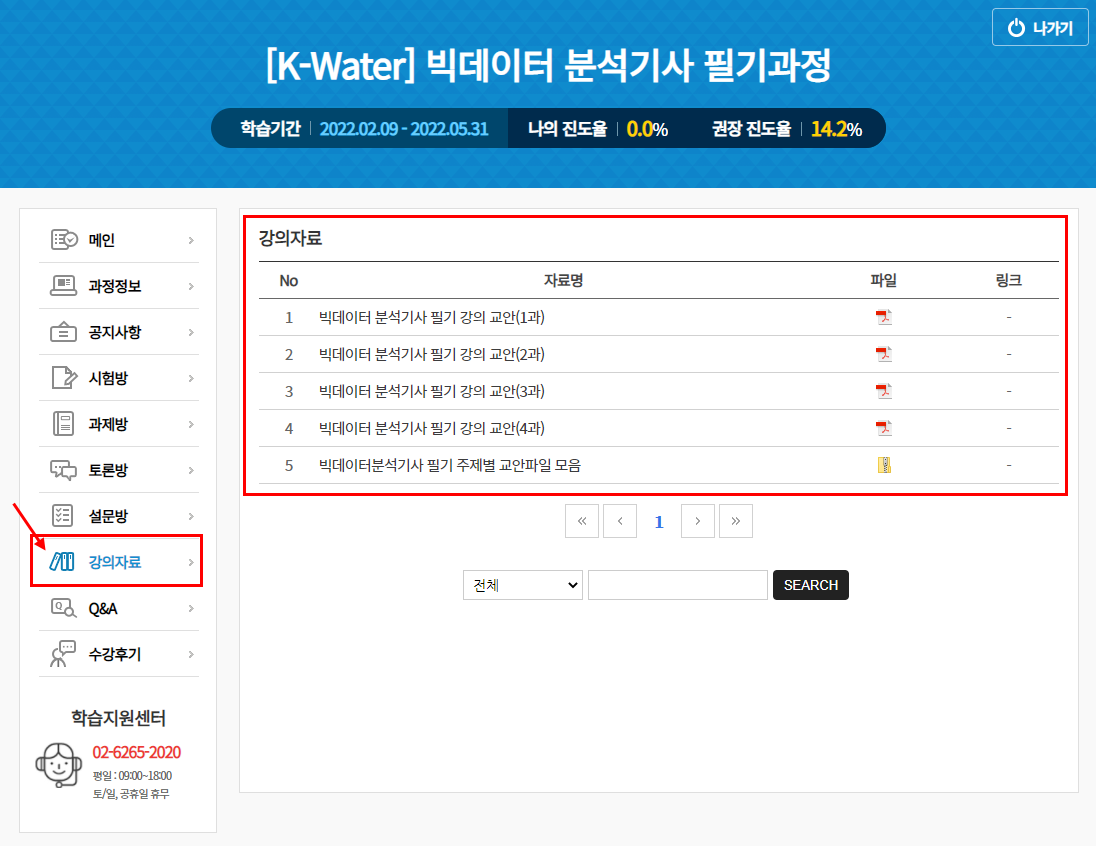
Task: Click the No column header
Action: 289,281
